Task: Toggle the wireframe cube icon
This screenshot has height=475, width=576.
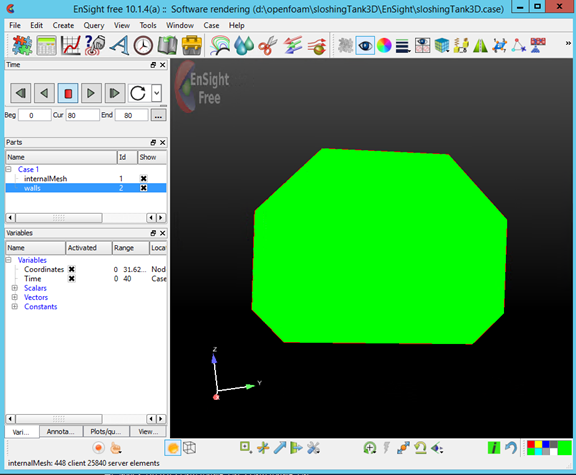Action: pyautogui.click(x=190, y=448)
